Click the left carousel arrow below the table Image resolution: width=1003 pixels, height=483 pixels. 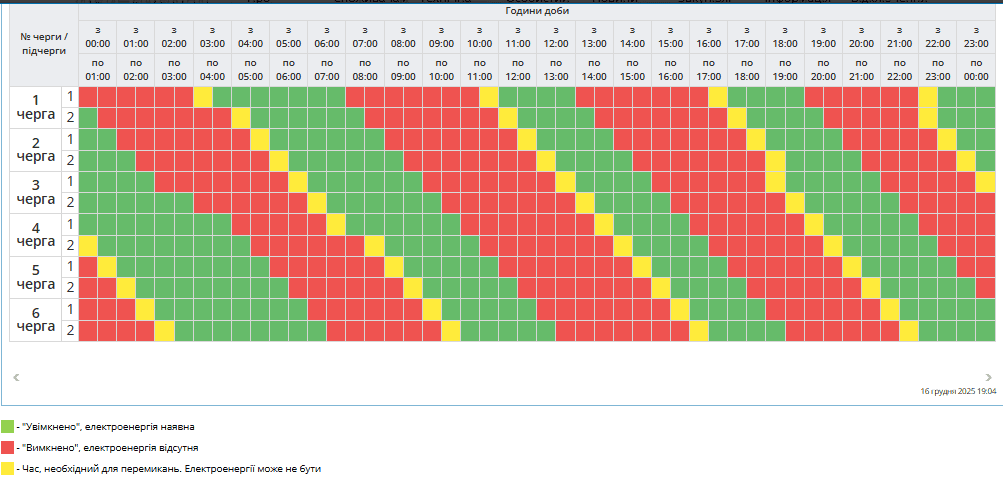pyautogui.click(x=15, y=377)
